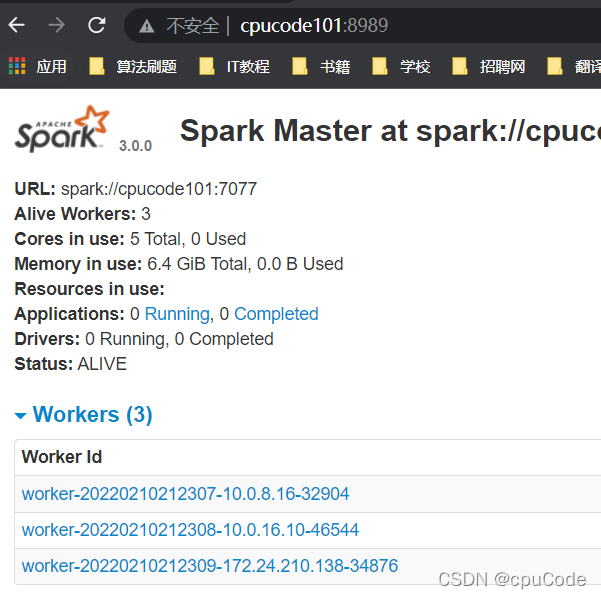Click the Worker Id column header

point(62,457)
